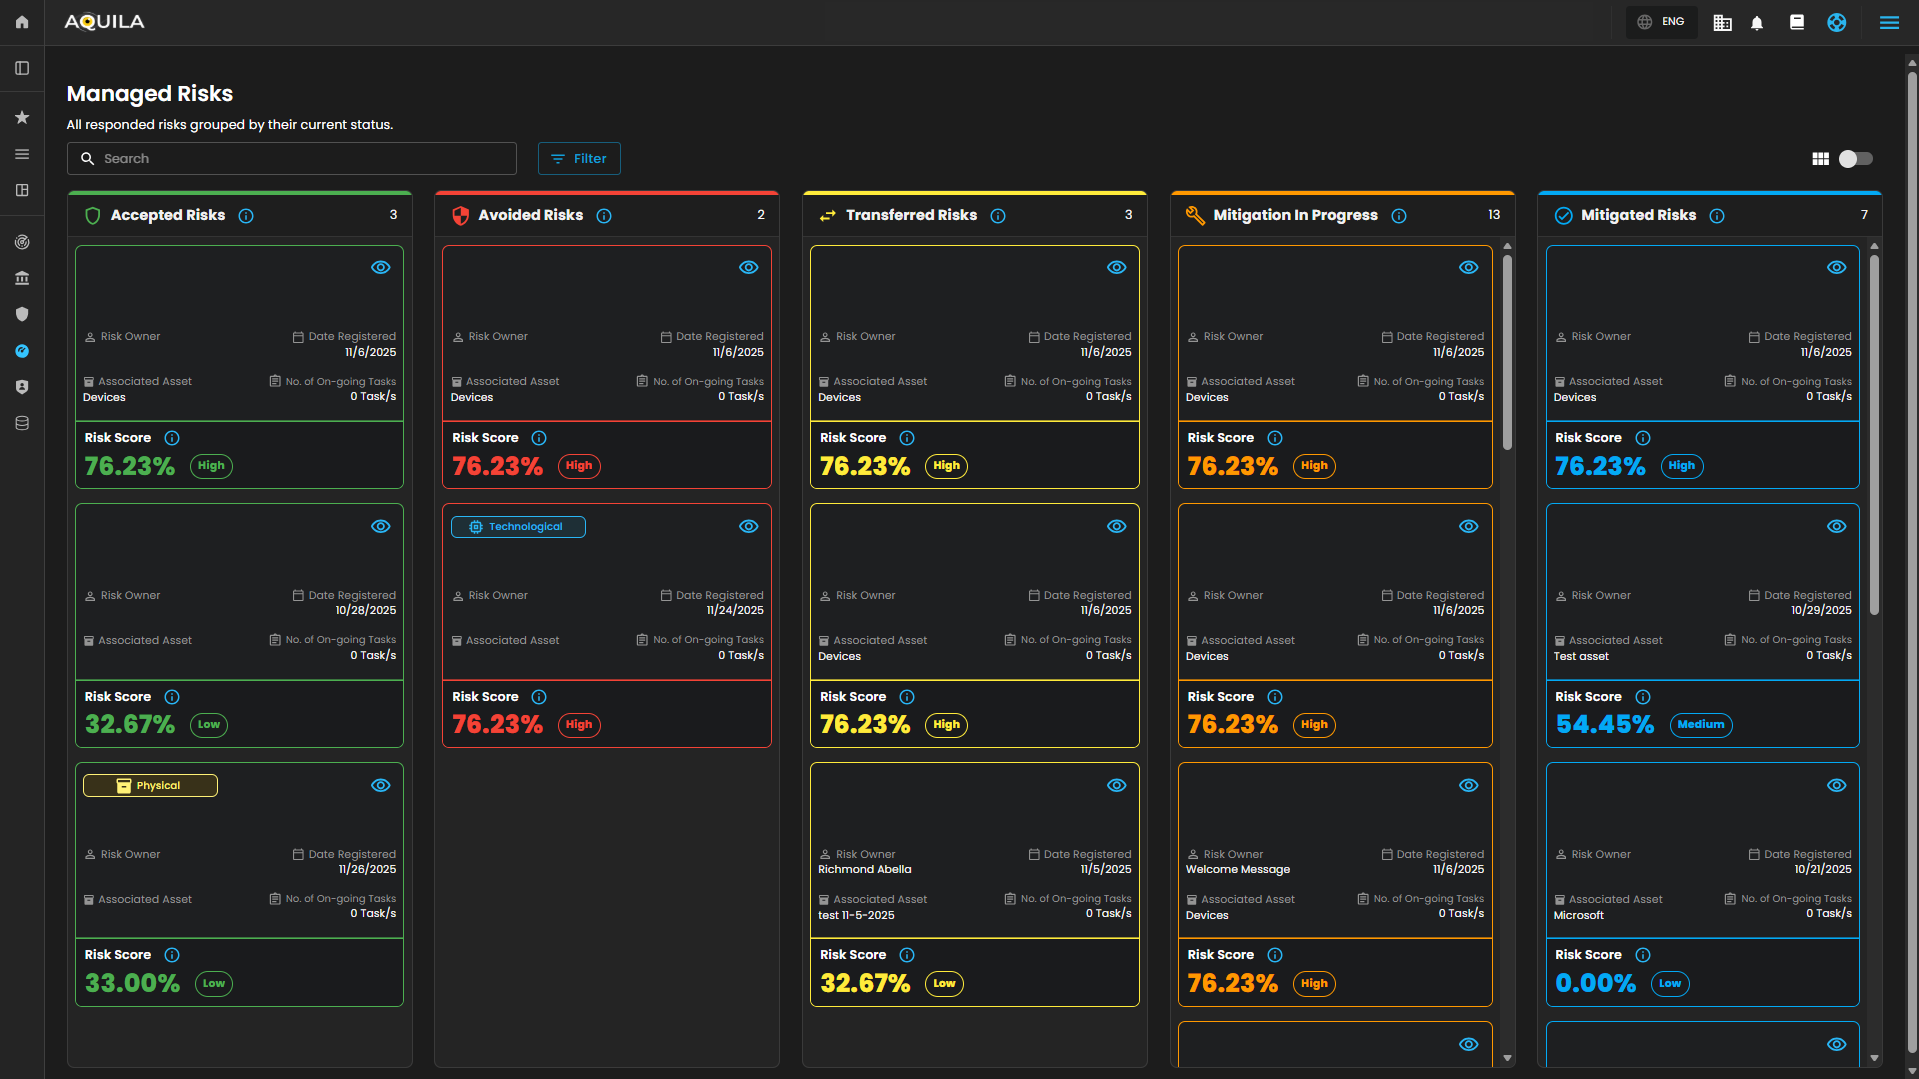The width and height of the screenshot is (1919, 1079).
Task: Click the home icon in top-left corner
Action: [x=22, y=22]
